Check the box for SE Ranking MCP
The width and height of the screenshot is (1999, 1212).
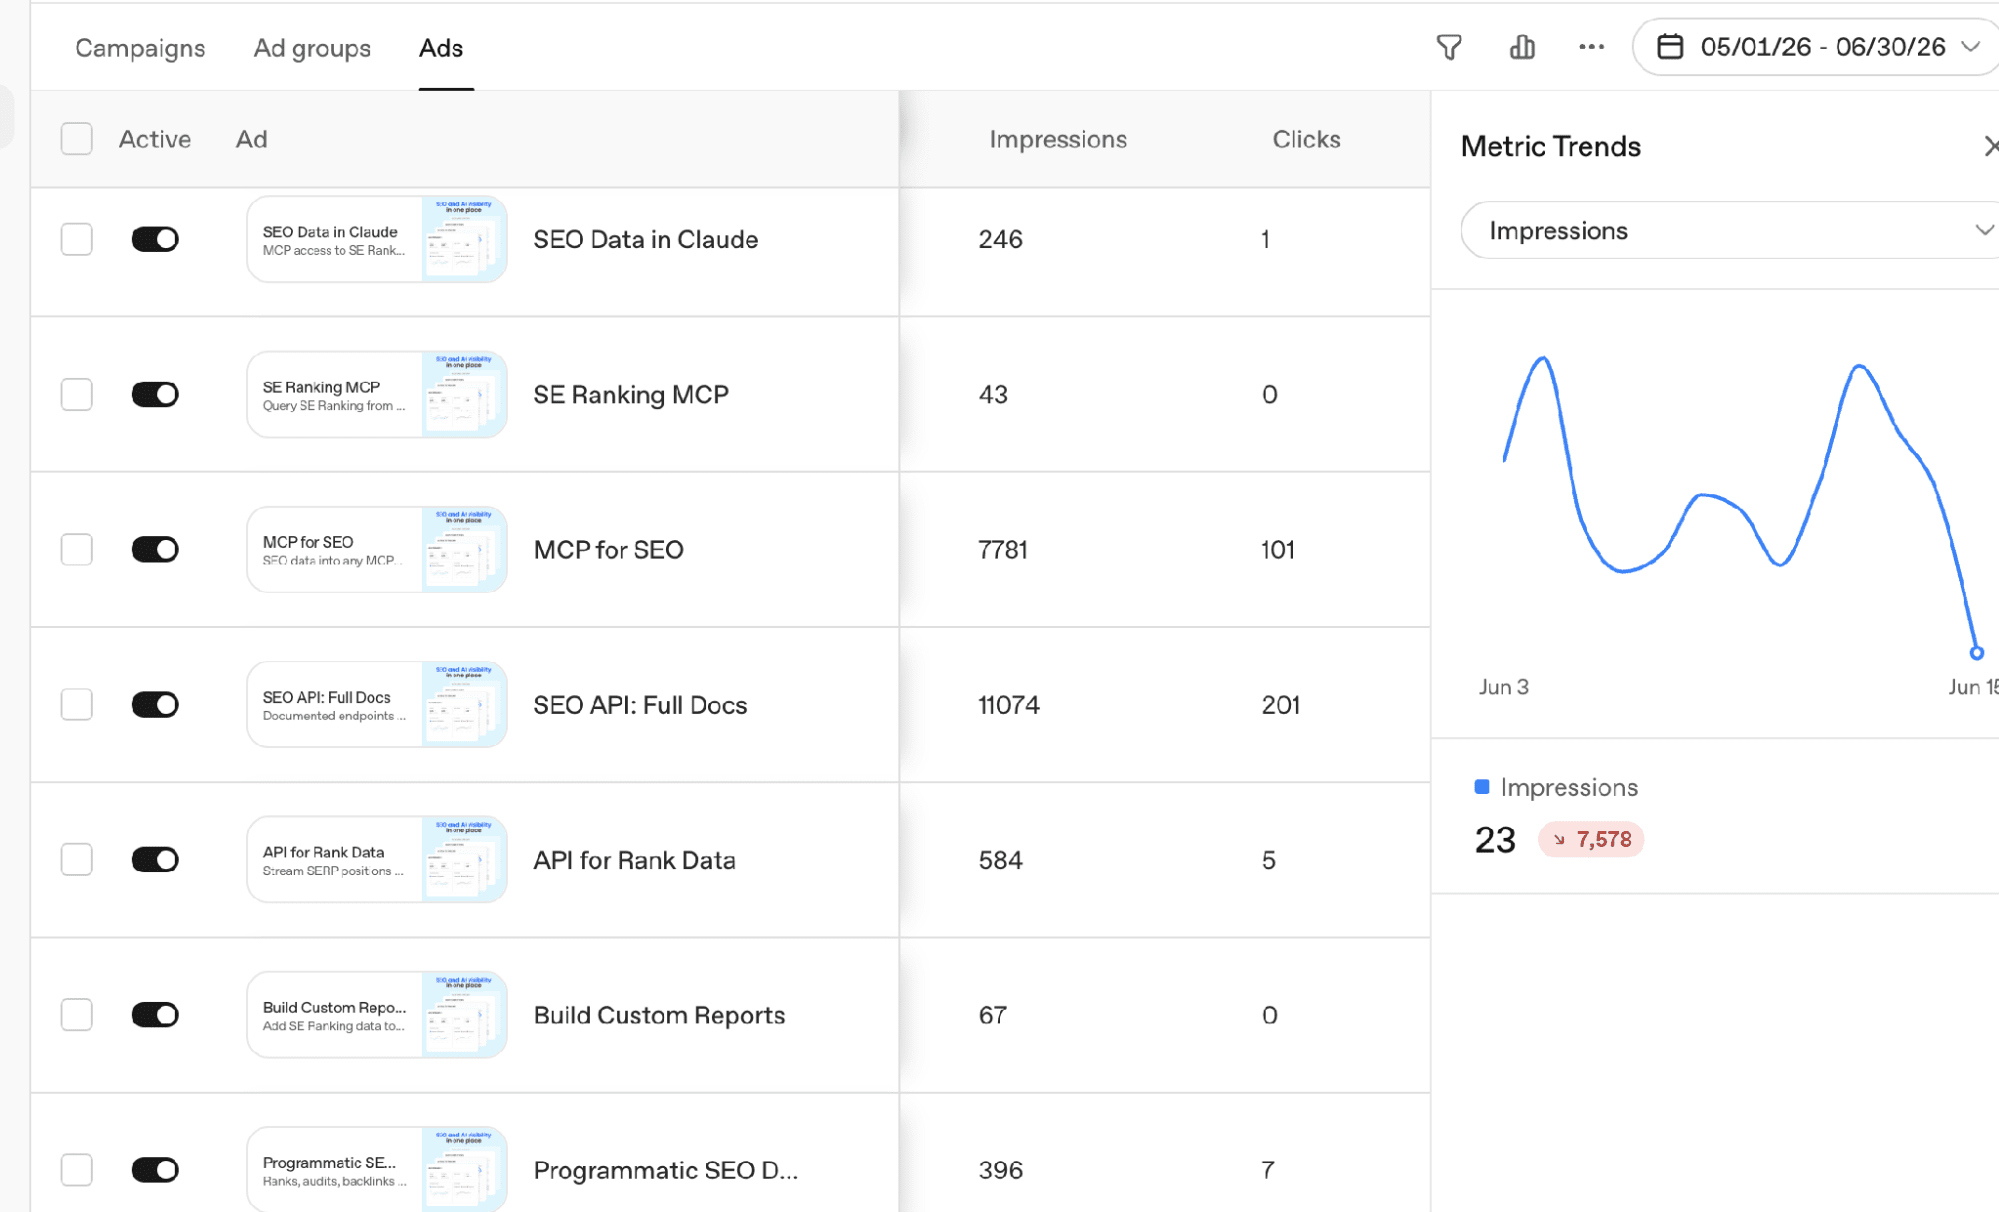77,394
